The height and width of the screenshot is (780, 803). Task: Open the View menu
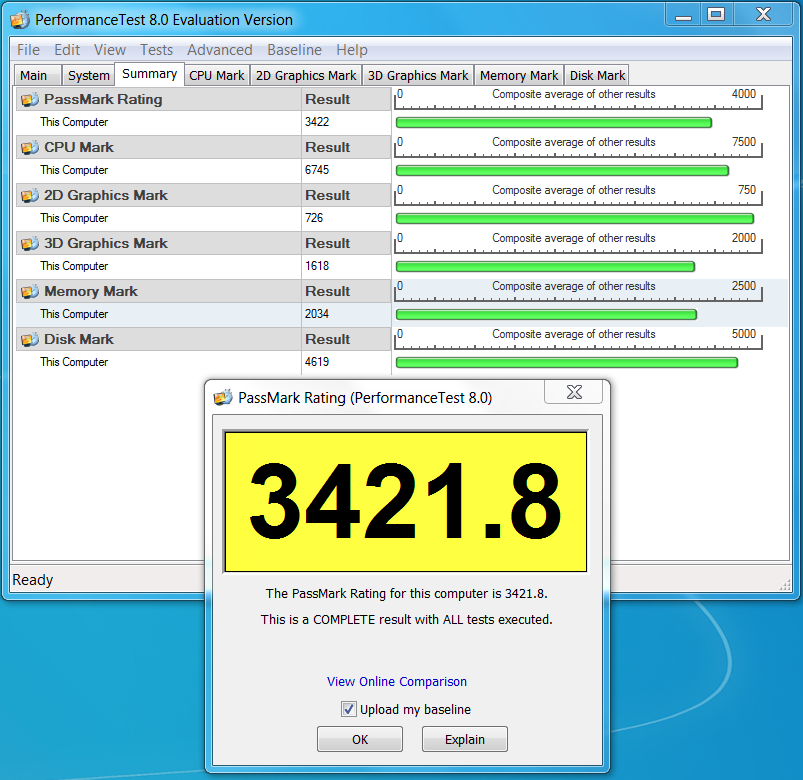pyautogui.click(x=110, y=50)
